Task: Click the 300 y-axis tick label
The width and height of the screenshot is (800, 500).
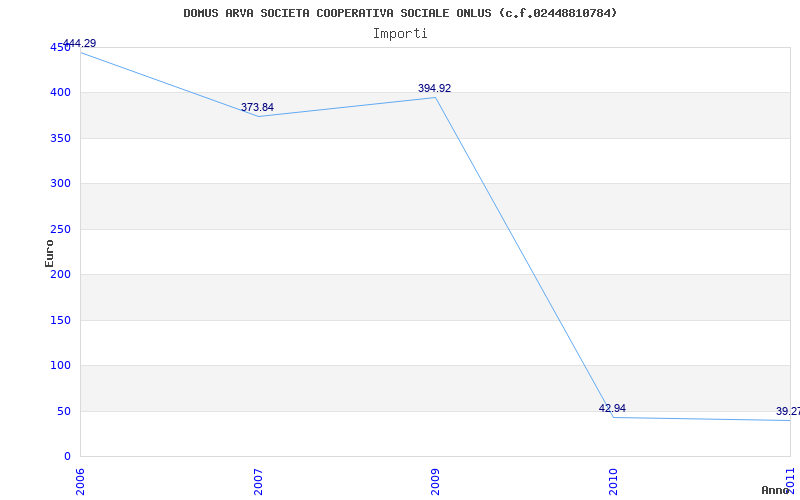Action: pyautogui.click(x=60, y=184)
